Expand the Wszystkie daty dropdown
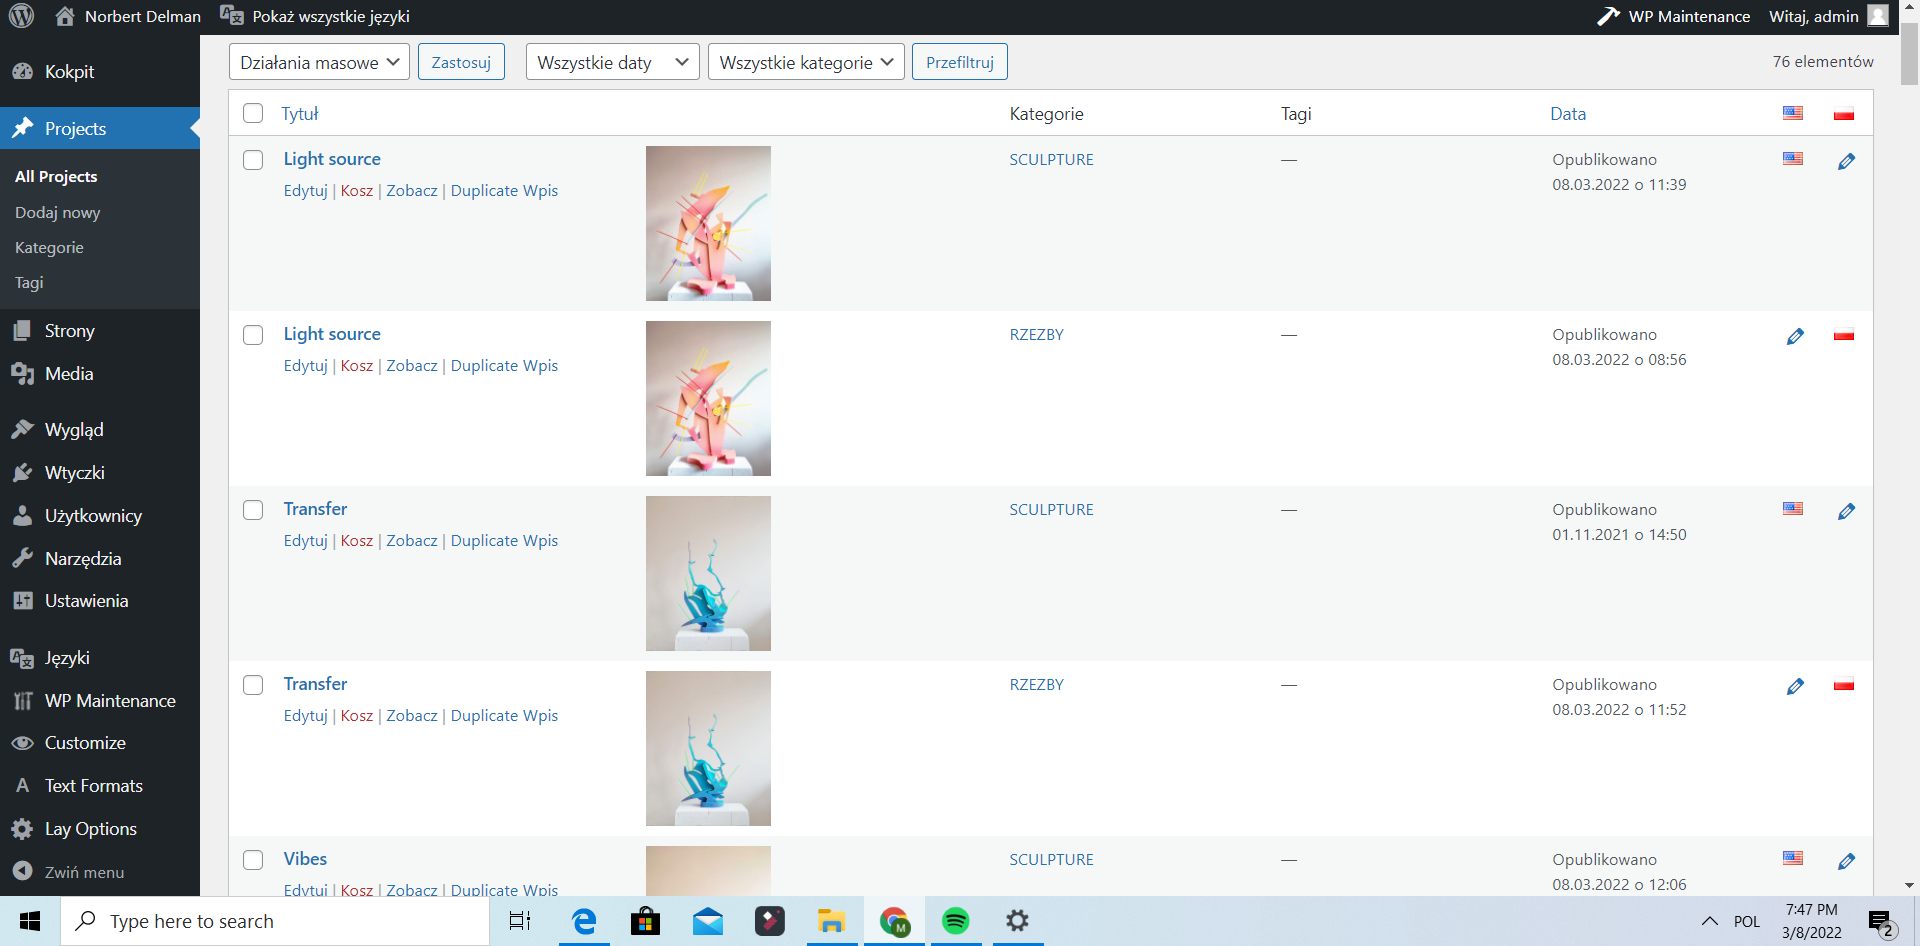Image resolution: width=1920 pixels, height=946 pixels. 611,61
